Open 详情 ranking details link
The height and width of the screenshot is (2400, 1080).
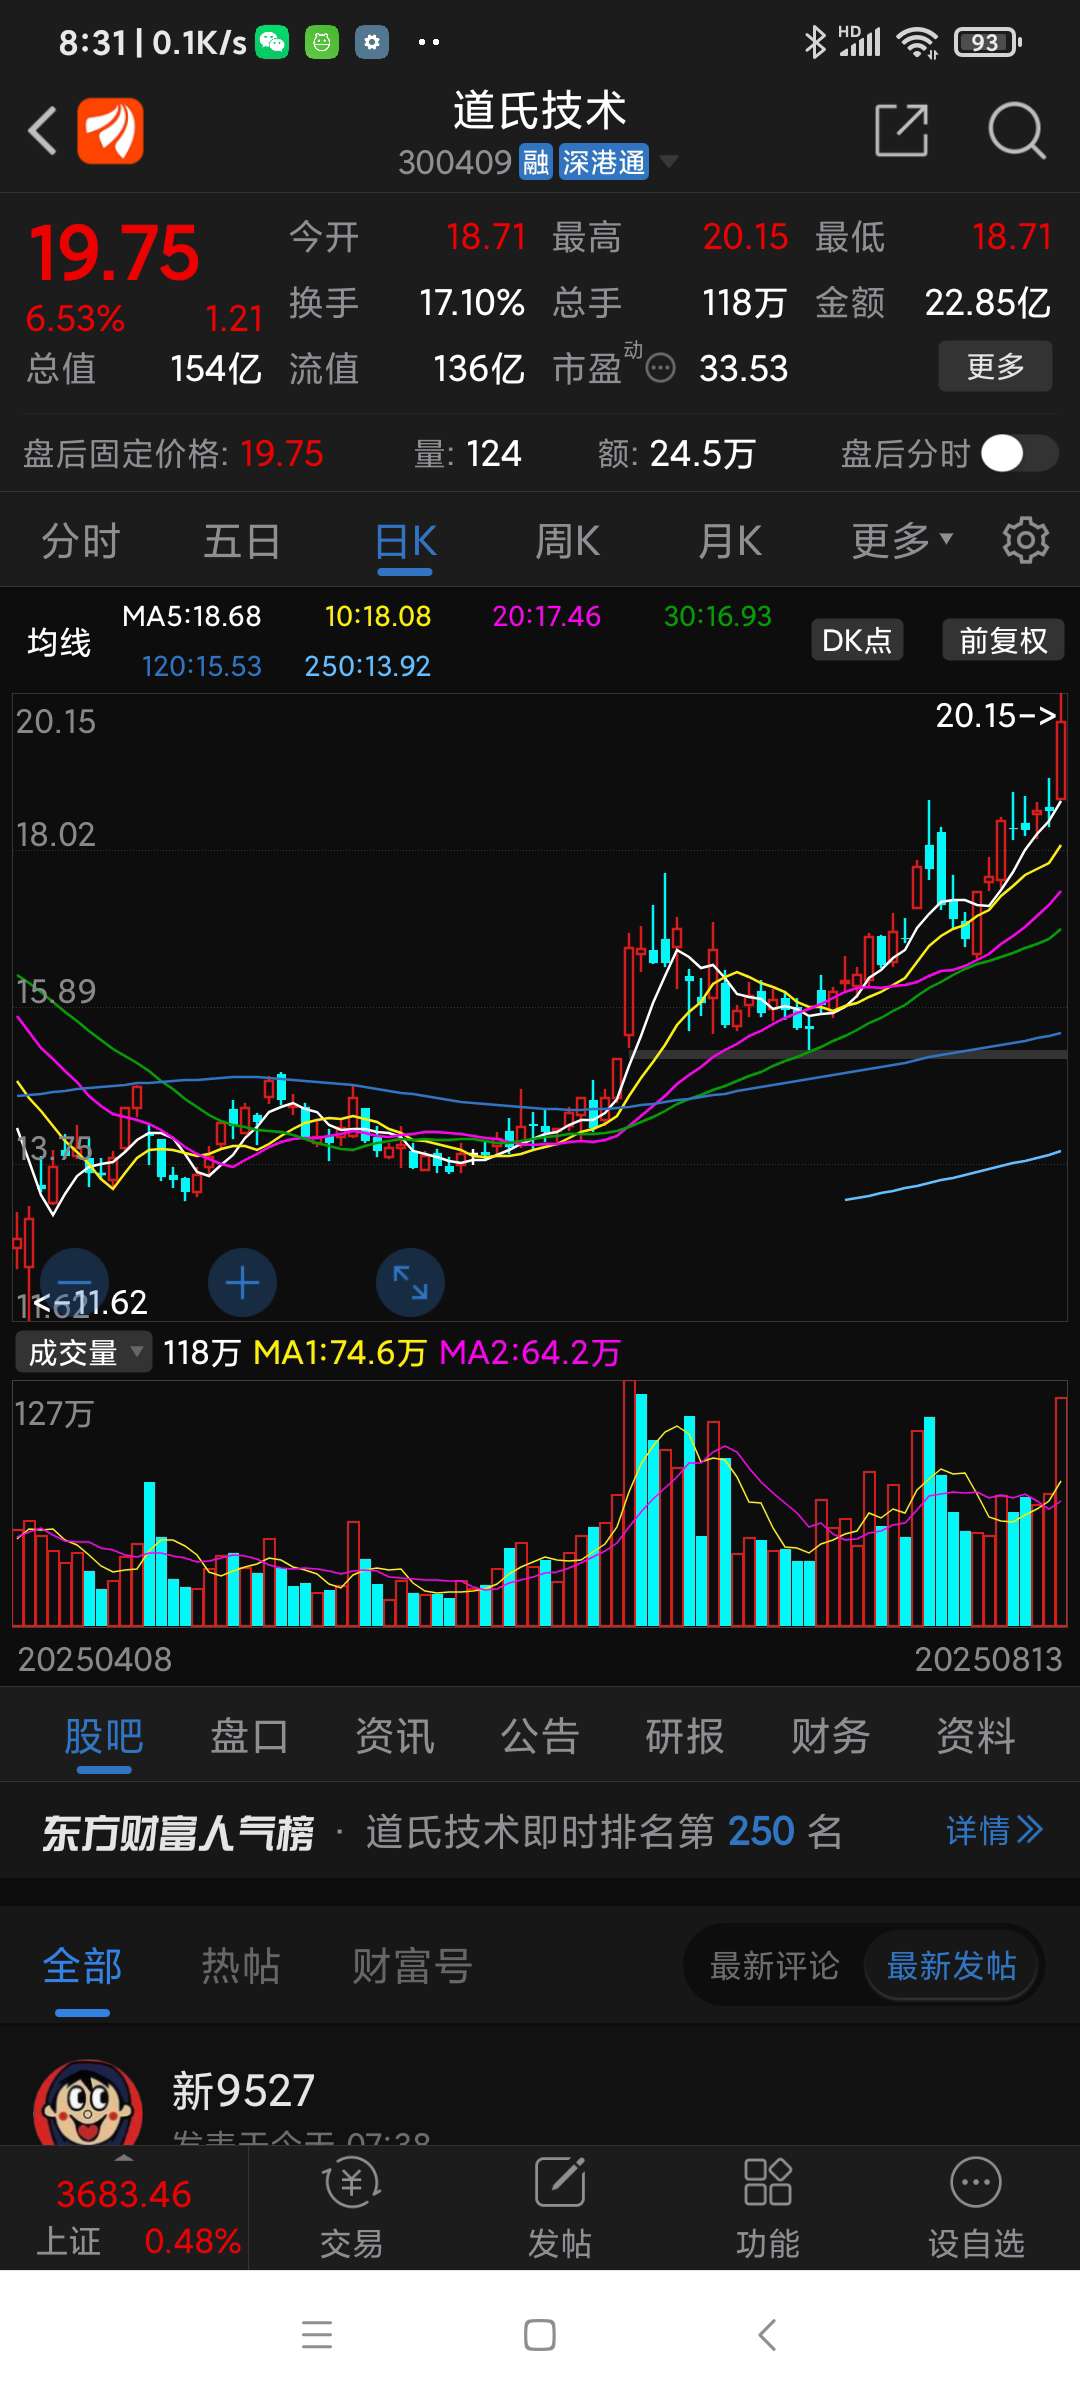(x=994, y=1831)
